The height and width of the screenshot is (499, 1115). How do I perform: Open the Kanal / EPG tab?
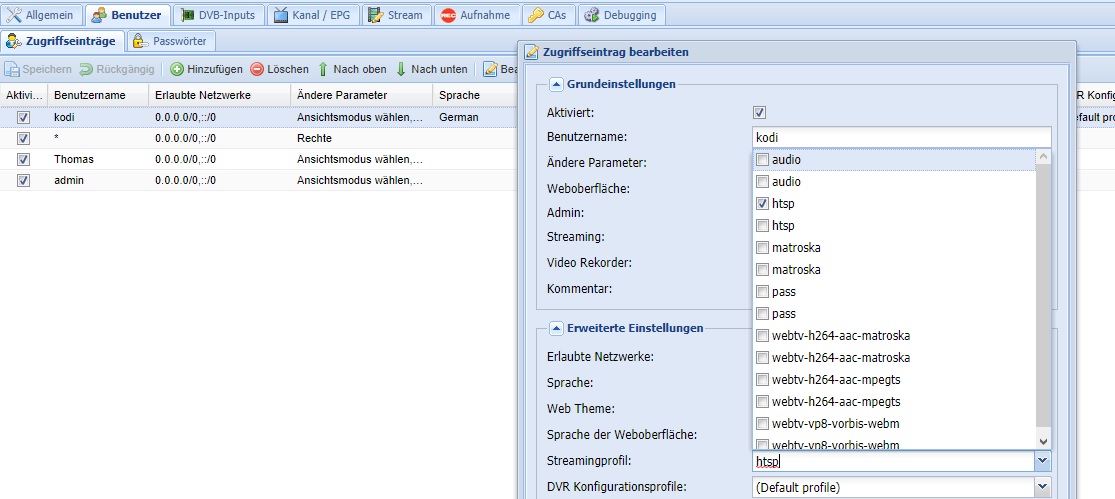tap(313, 14)
